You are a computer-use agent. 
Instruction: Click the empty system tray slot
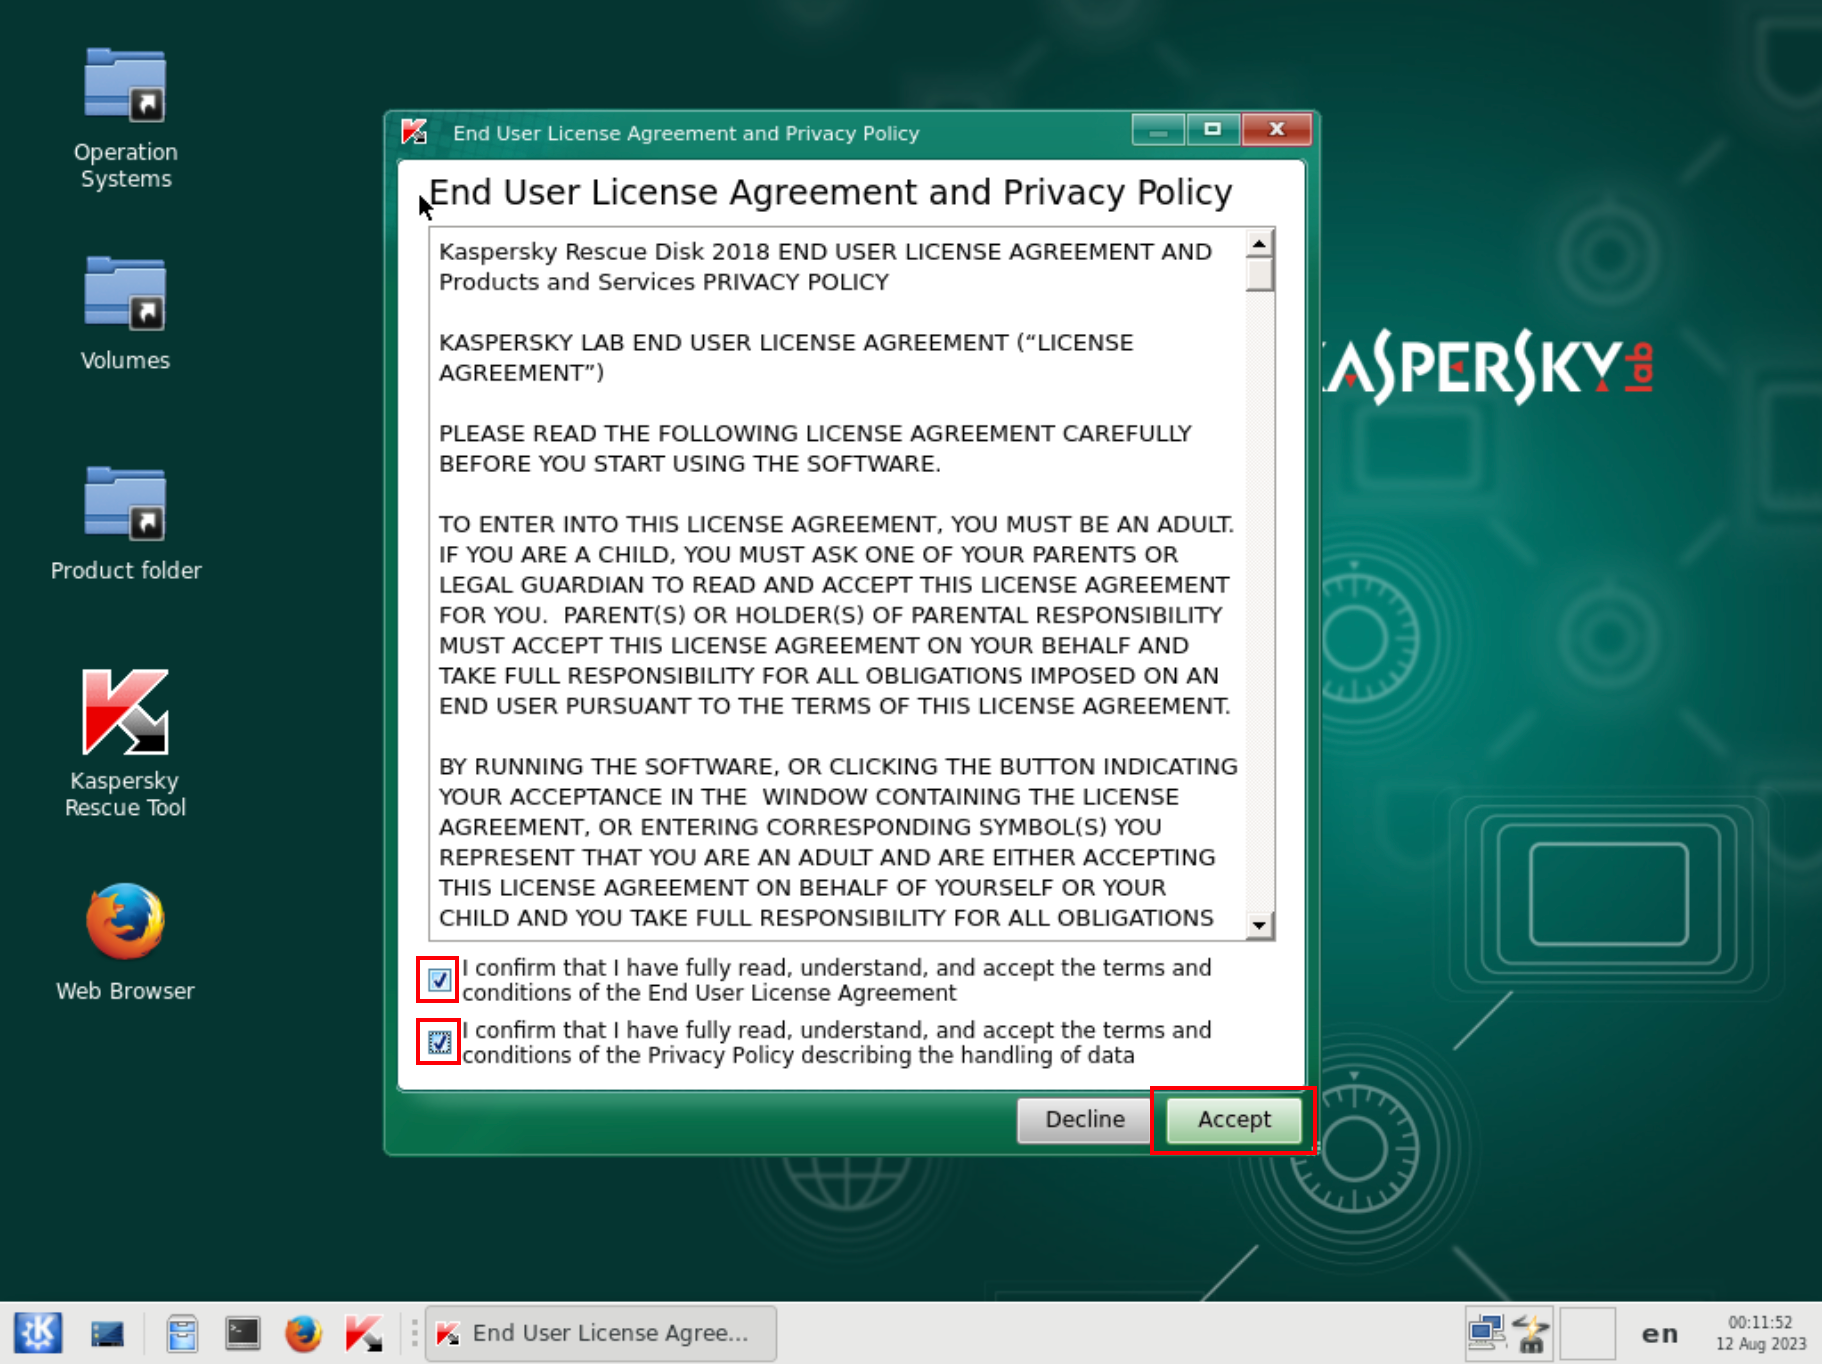click(1588, 1333)
